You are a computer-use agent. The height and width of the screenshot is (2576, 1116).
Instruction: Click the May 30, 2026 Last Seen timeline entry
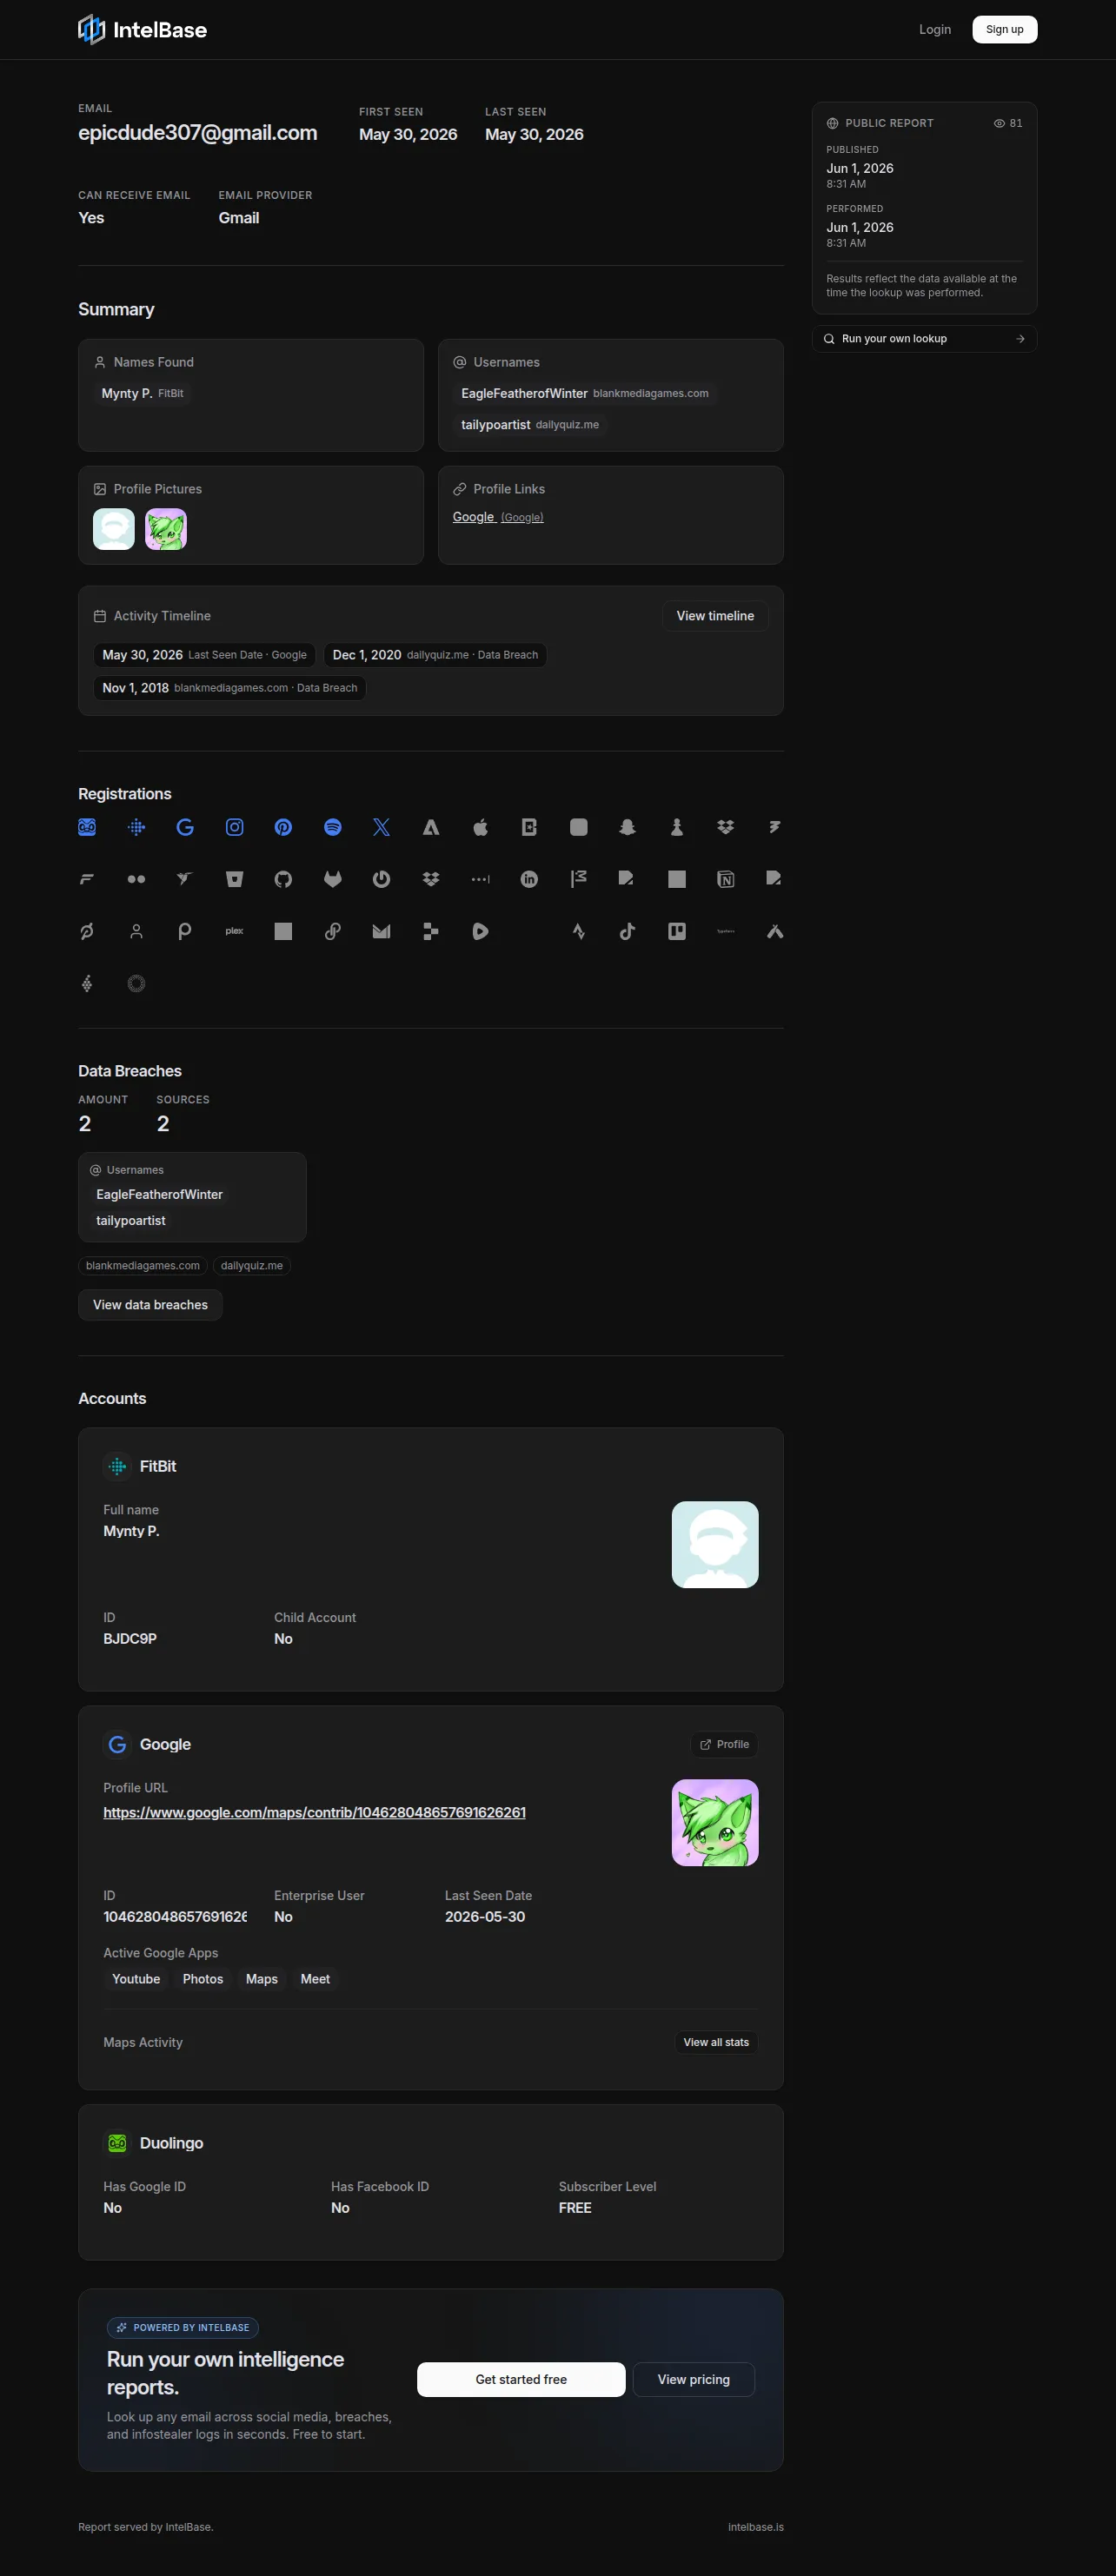point(205,655)
